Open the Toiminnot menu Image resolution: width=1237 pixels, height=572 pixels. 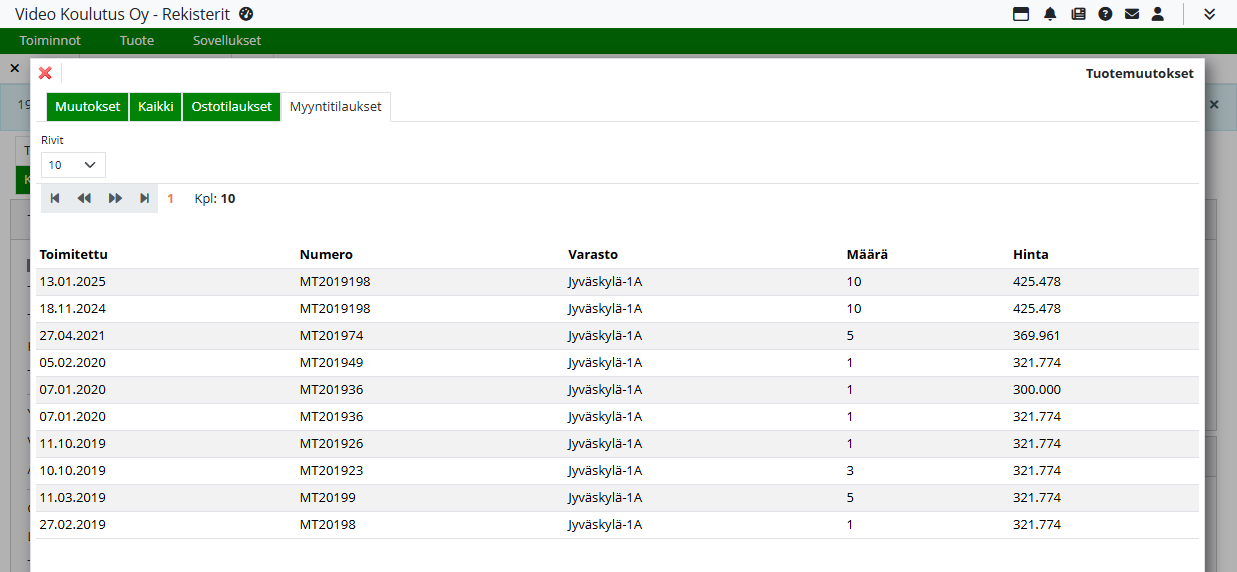[50, 41]
